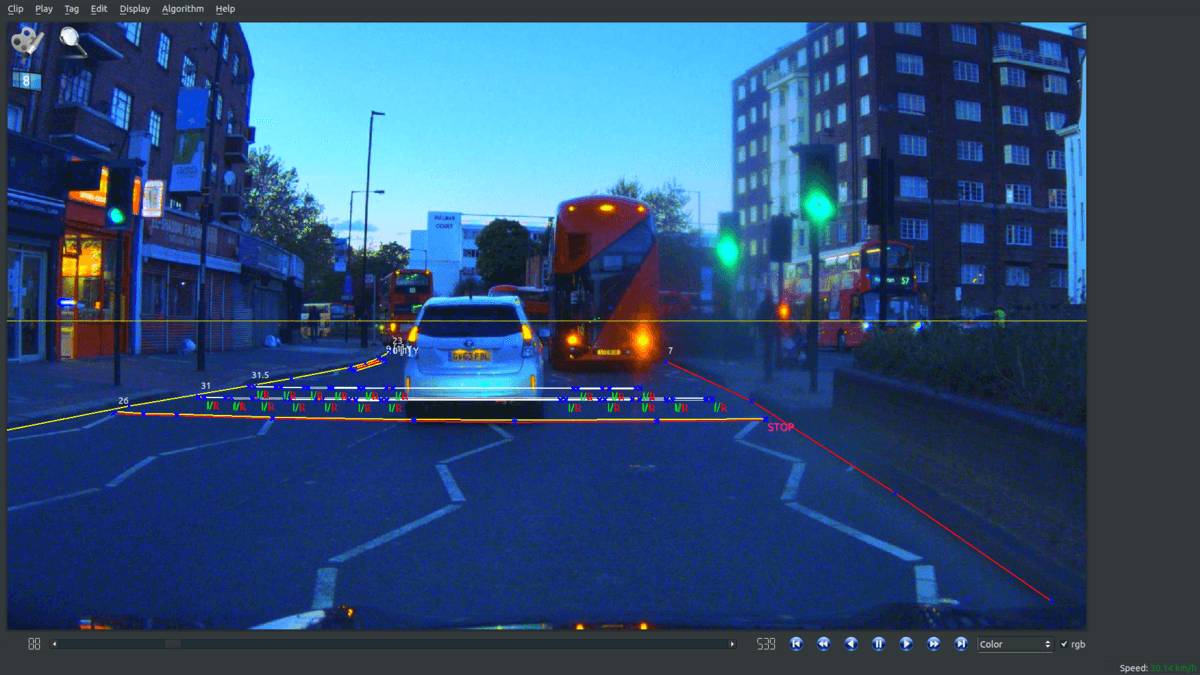Viewport: 1200px width, 675px height.
Task: Open the Algorithm menu
Action: [182, 9]
